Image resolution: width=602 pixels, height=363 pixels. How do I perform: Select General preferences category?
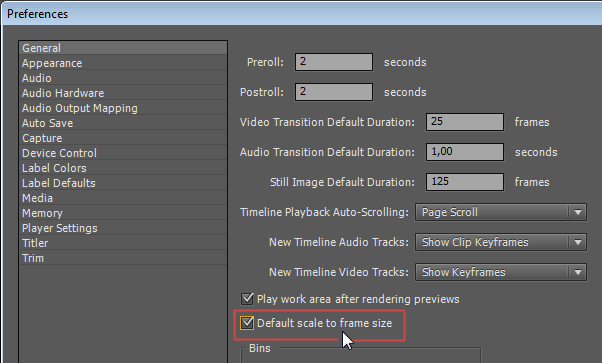click(123, 48)
